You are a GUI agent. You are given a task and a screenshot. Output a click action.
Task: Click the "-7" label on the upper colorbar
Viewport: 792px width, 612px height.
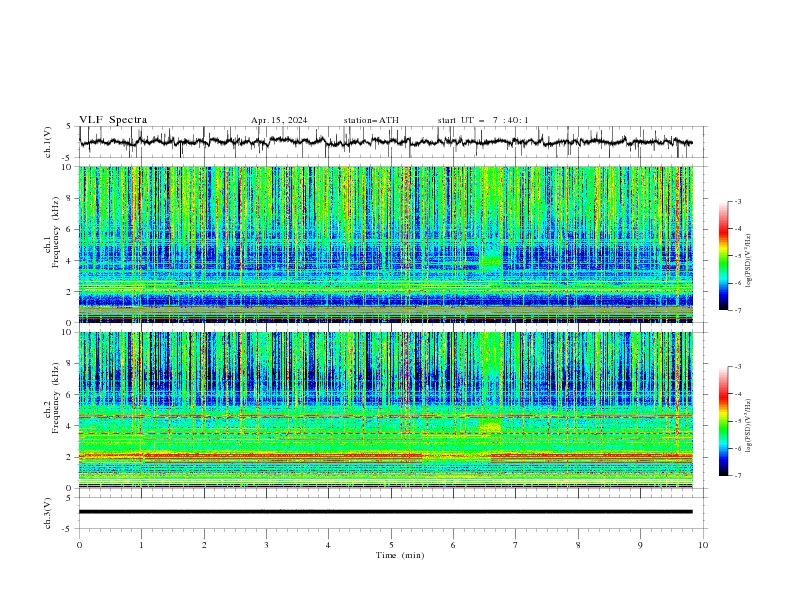click(737, 310)
